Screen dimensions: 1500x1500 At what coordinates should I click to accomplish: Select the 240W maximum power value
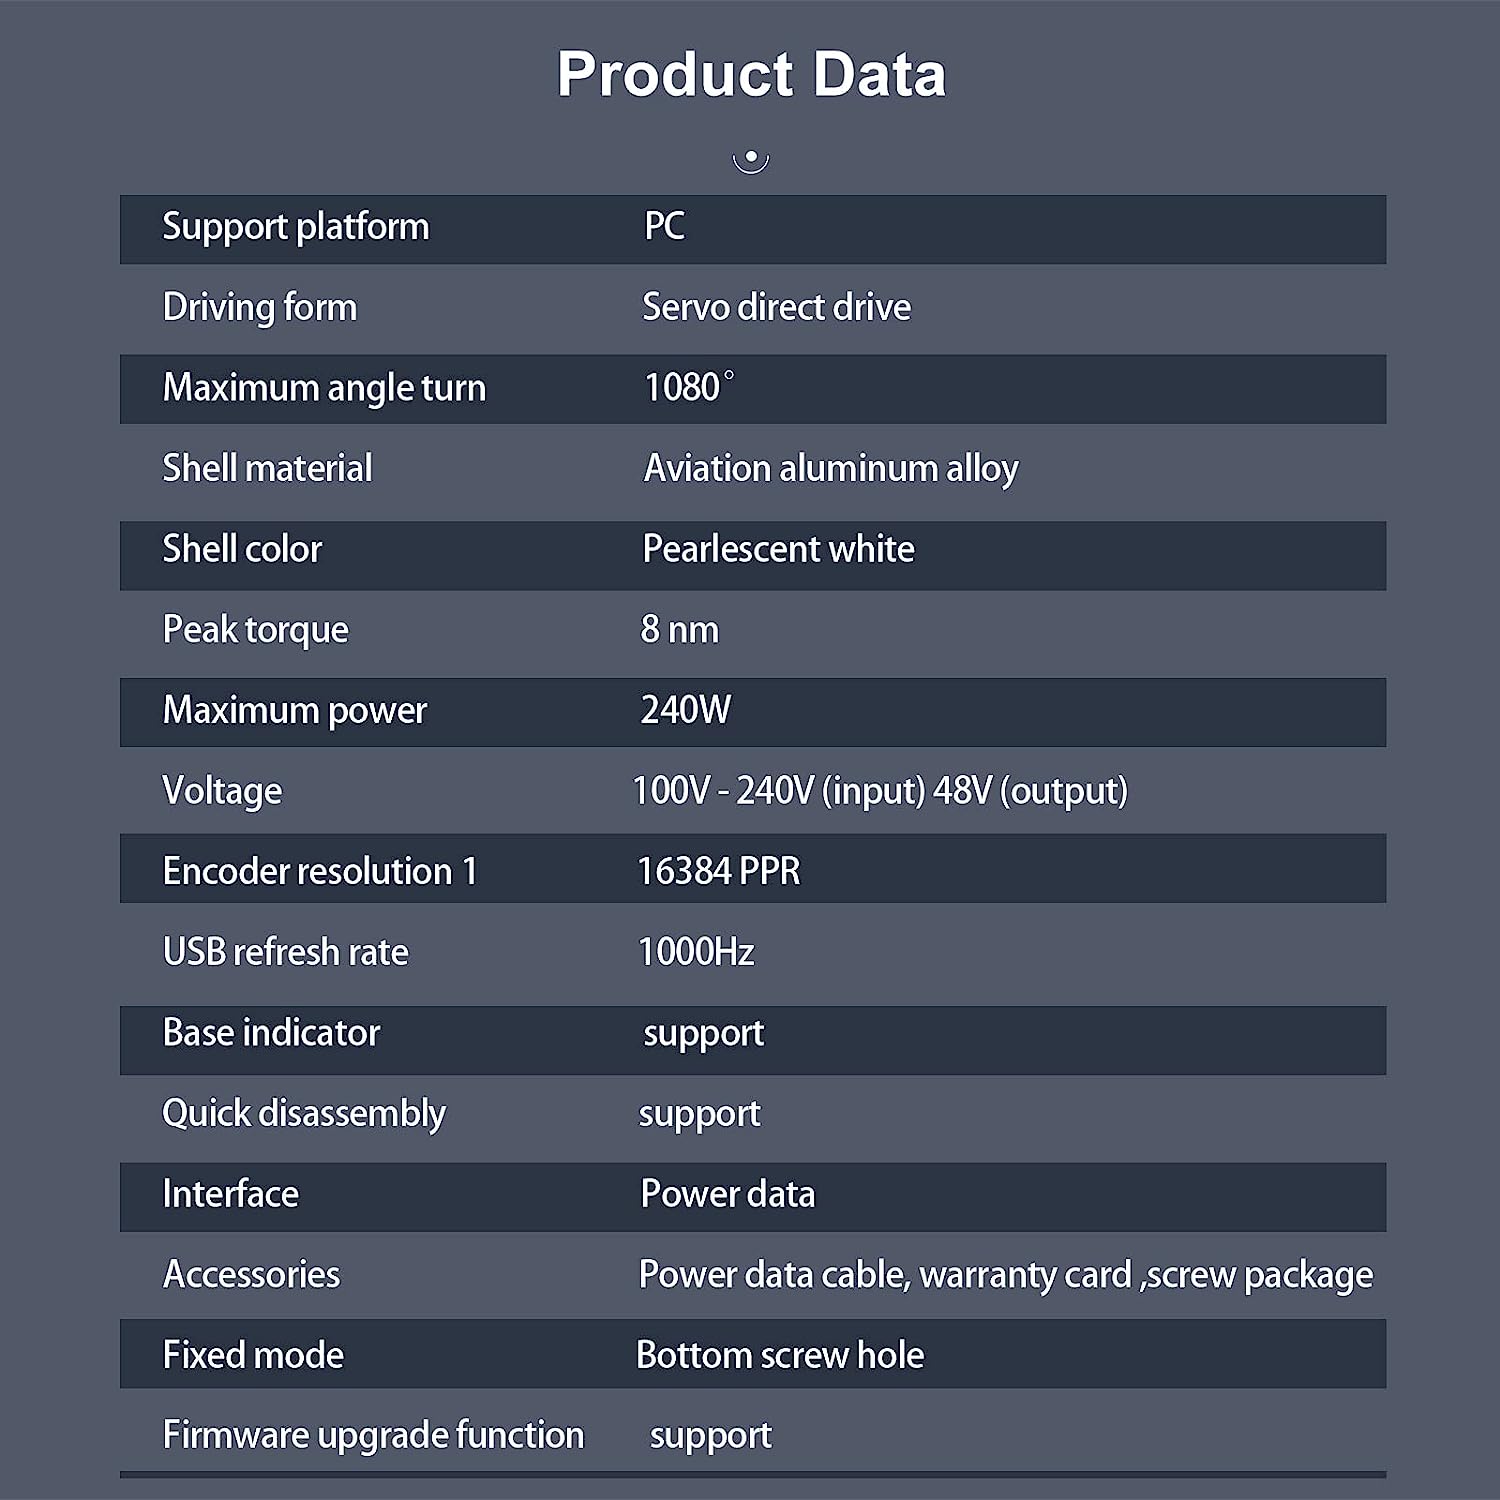pos(685,710)
